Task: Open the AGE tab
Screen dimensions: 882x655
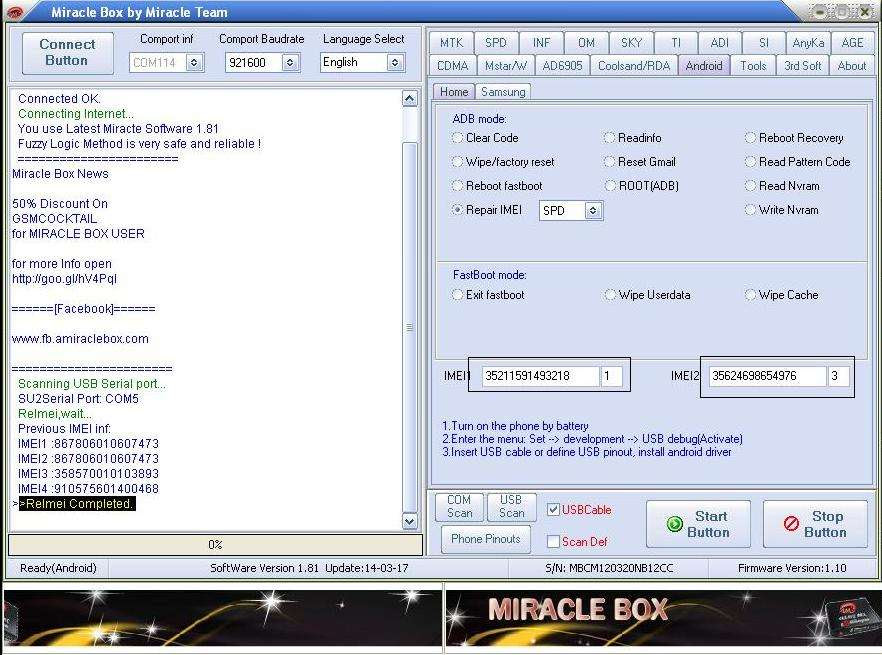Action: click(x=852, y=43)
